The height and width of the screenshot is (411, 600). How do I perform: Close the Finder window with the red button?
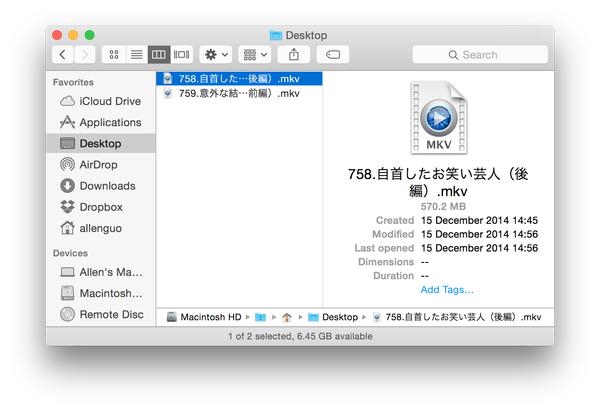[57, 35]
